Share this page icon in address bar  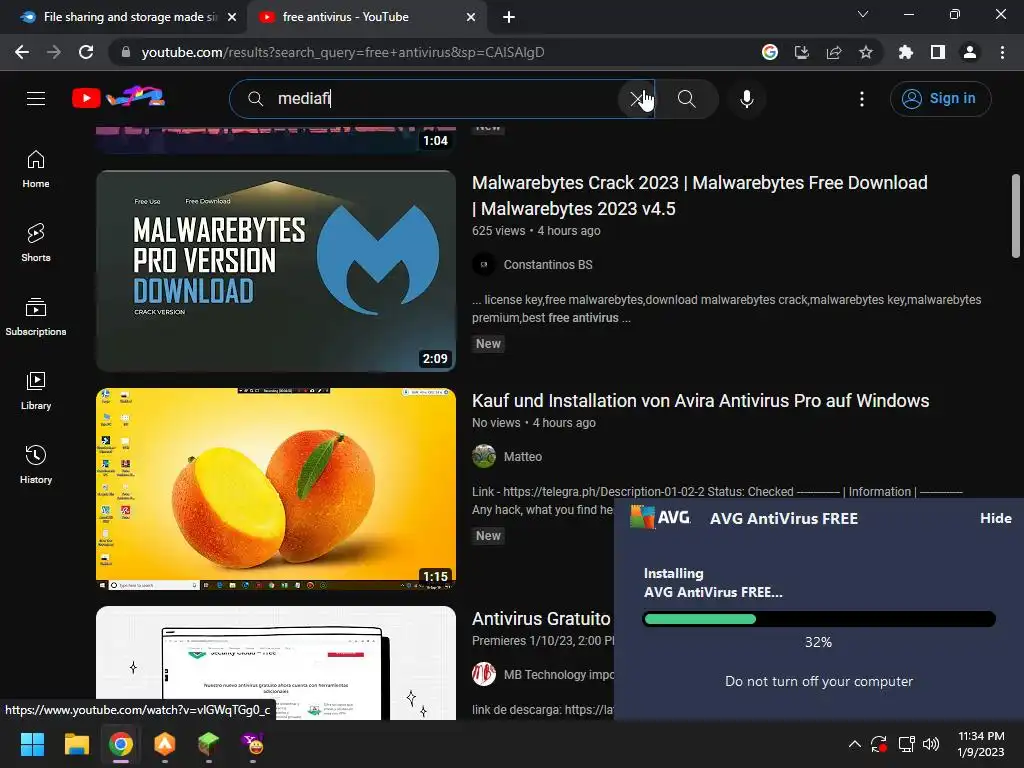[834, 52]
